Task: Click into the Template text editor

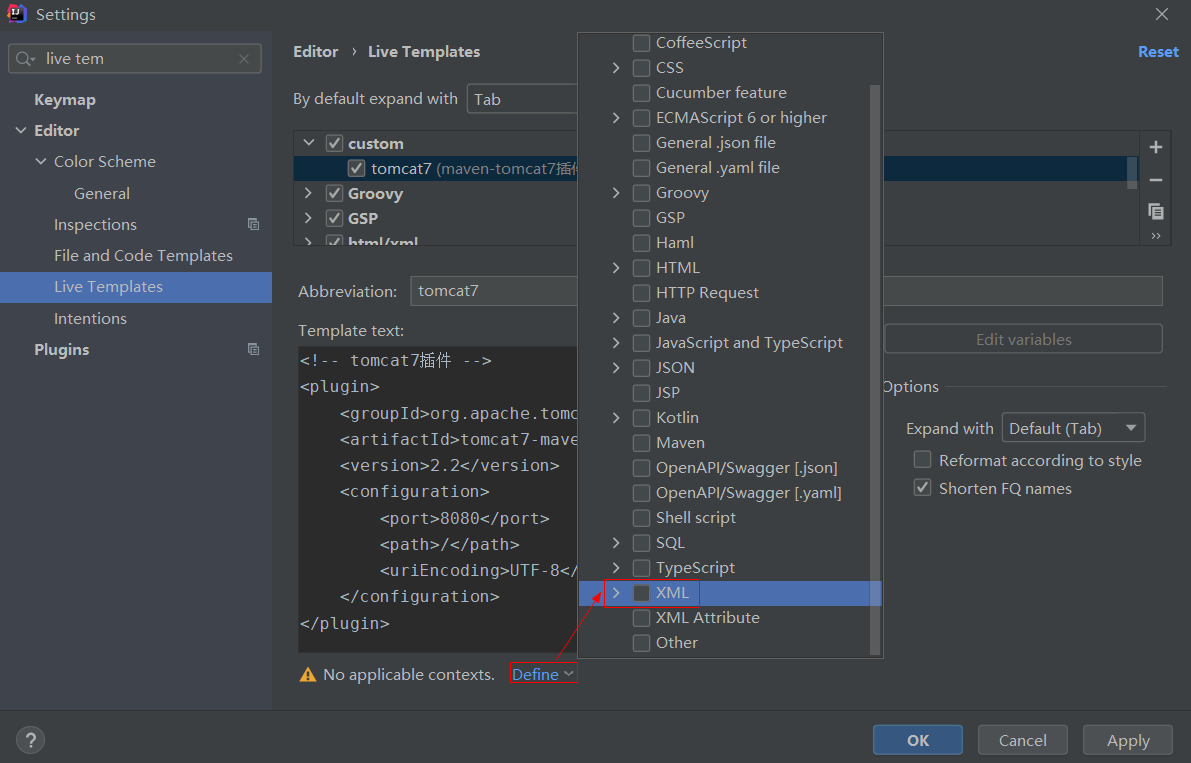Action: coord(438,499)
